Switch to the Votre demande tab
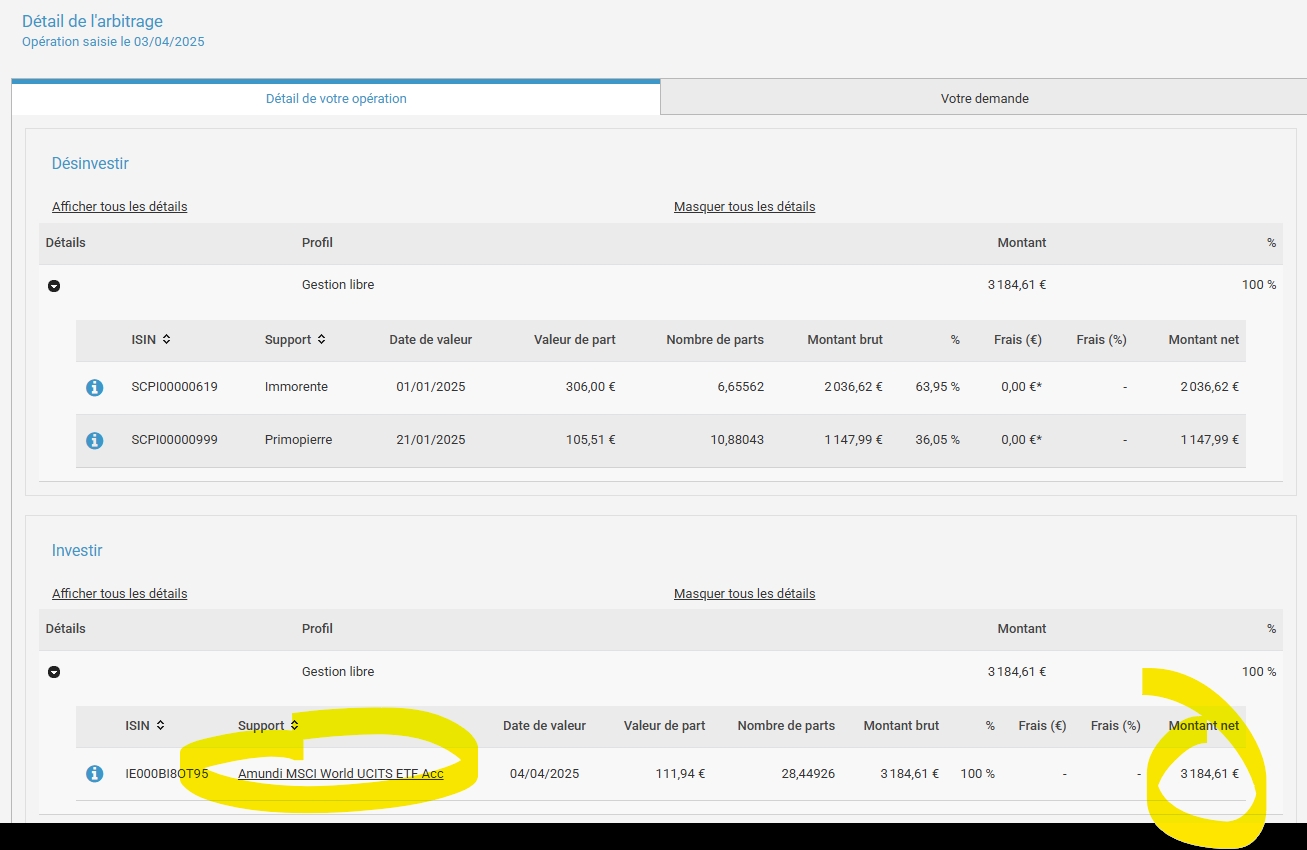The width and height of the screenshot is (1307, 850). tap(983, 97)
